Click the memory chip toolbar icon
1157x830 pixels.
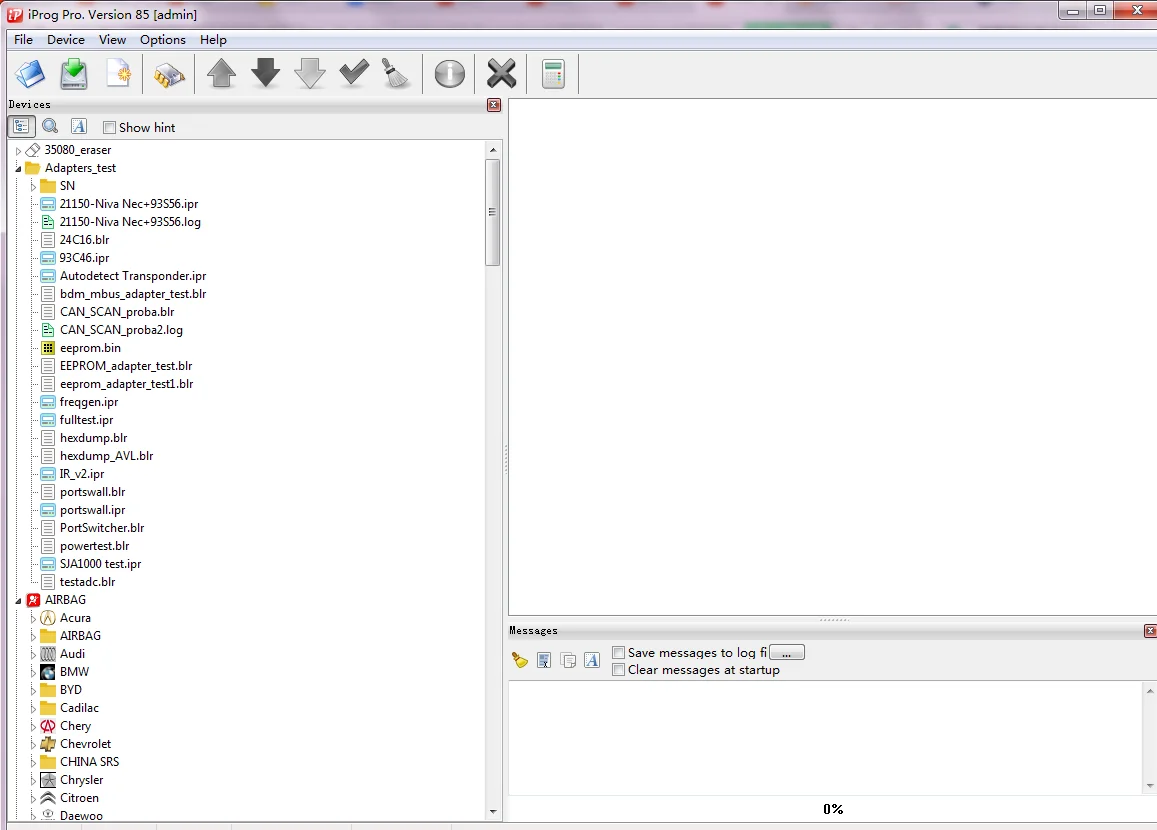click(169, 75)
